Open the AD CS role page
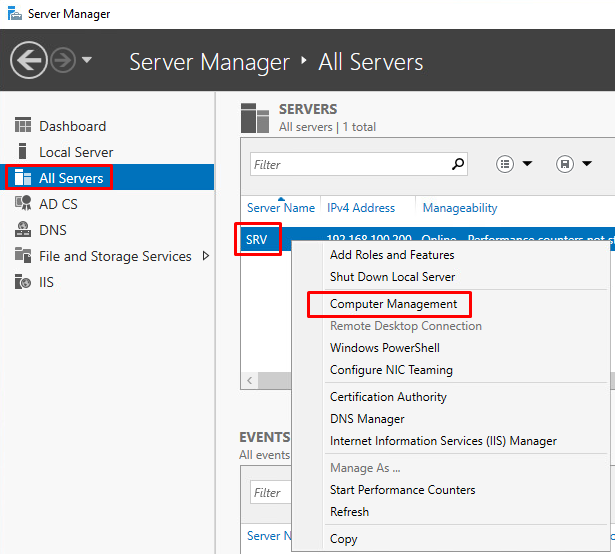The height and width of the screenshot is (554, 615). coord(58,204)
